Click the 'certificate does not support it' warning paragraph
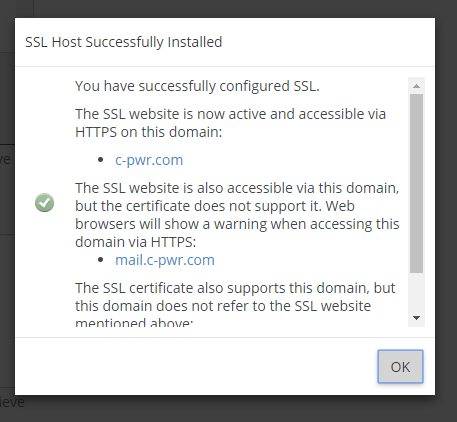This screenshot has height=422, width=457. [237, 215]
